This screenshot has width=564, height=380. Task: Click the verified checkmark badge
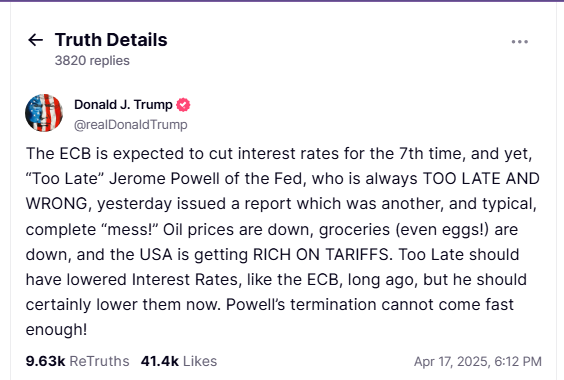(183, 105)
